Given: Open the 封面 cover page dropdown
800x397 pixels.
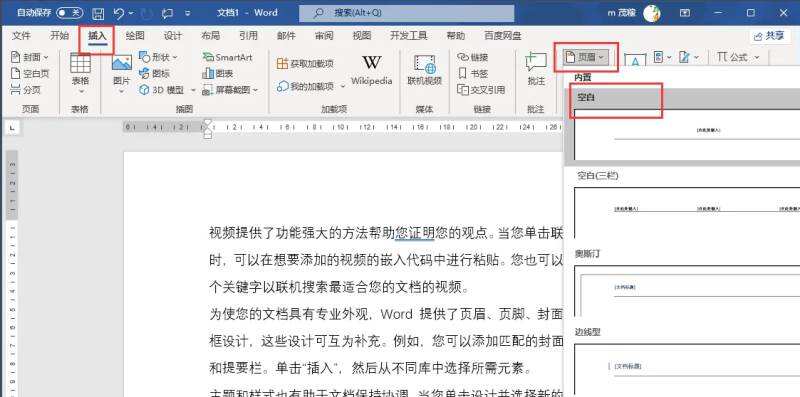Looking at the screenshot, I should [30, 57].
